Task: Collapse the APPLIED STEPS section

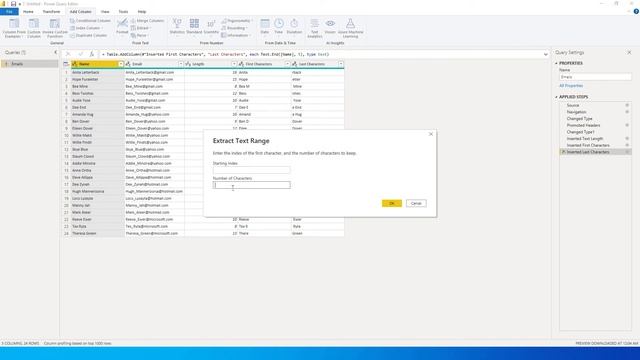Action: [556, 97]
